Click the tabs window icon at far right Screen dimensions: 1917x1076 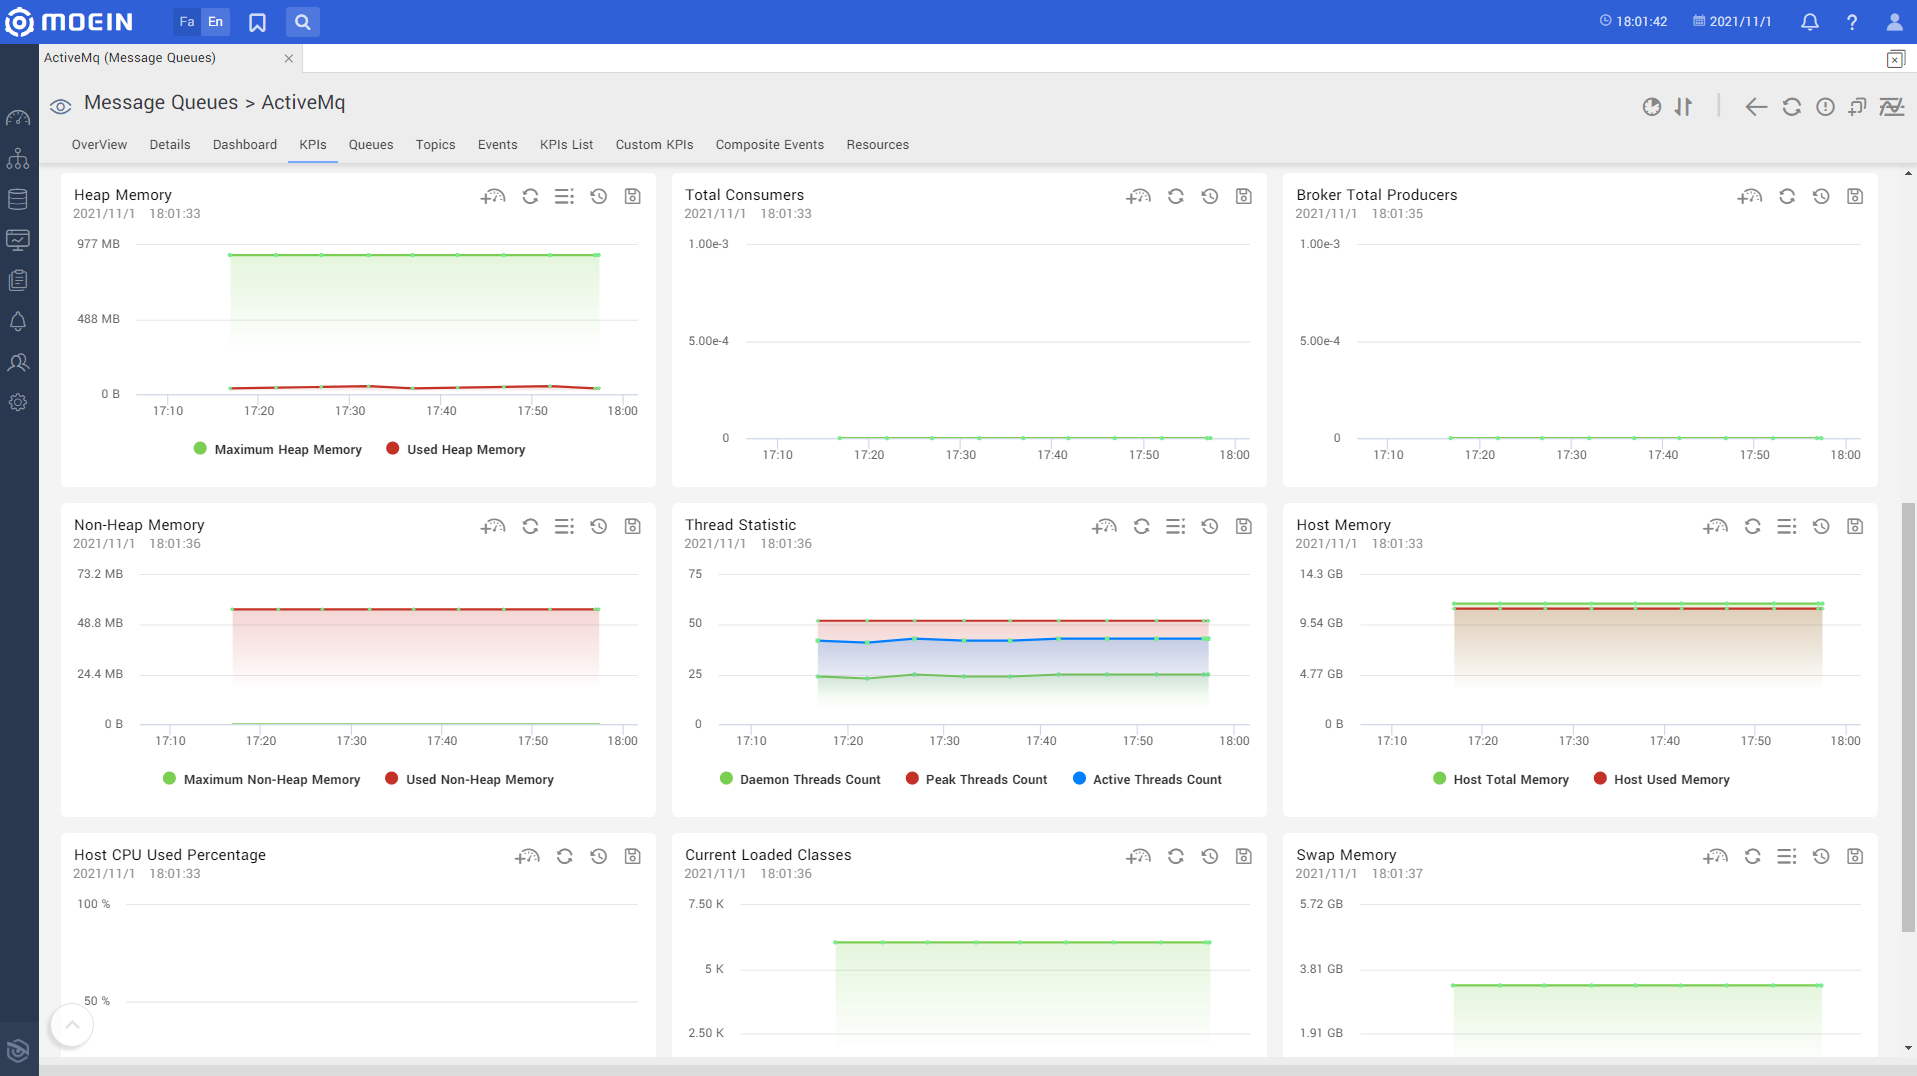pyautogui.click(x=1895, y=59)
